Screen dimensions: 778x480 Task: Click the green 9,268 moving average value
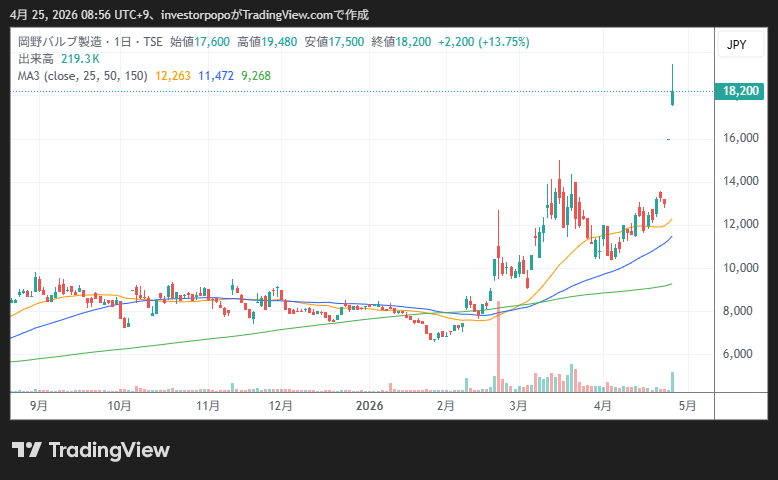tap(256, 75)
